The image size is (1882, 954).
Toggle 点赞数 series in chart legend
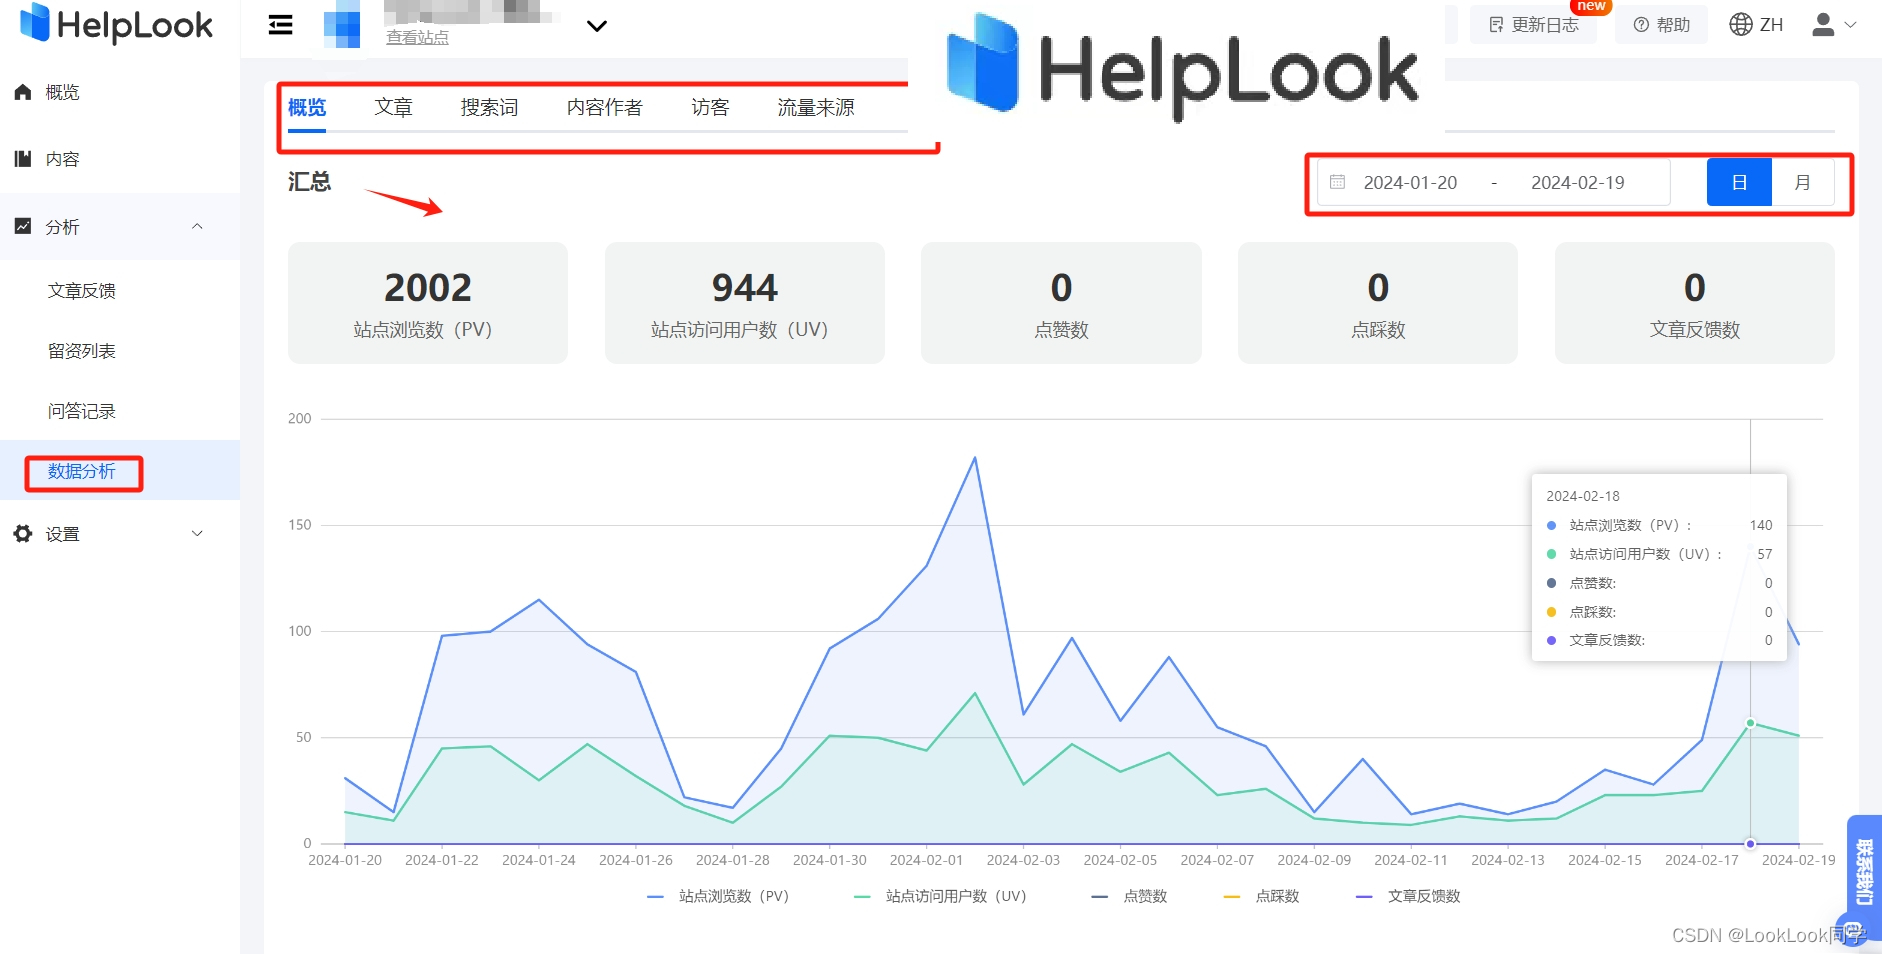[1129, 896]
